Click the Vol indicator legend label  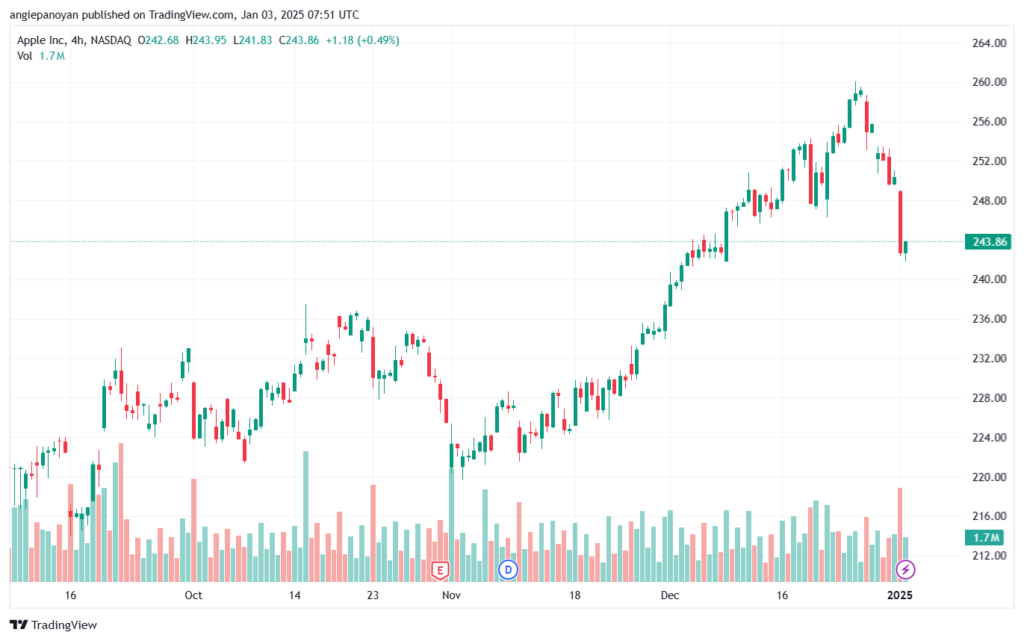click(24, 56)
